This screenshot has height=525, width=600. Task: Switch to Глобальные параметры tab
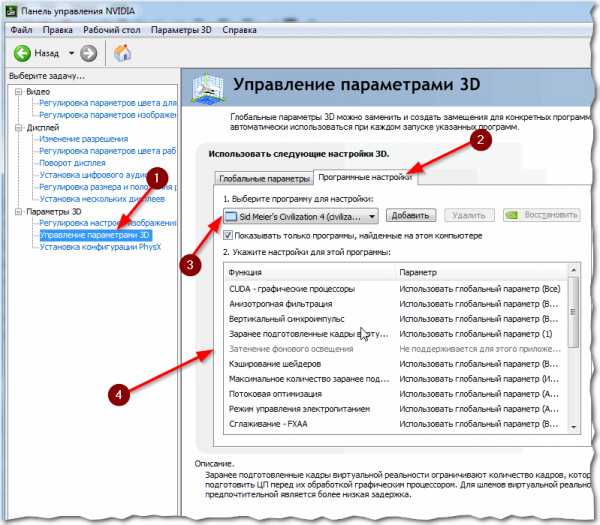264,178
